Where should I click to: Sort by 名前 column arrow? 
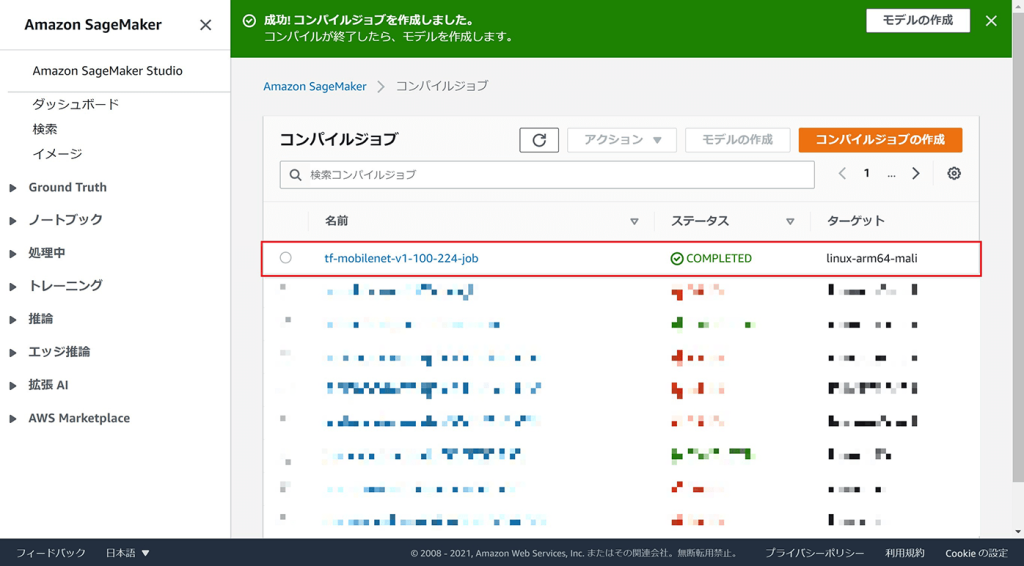(634, 221)
